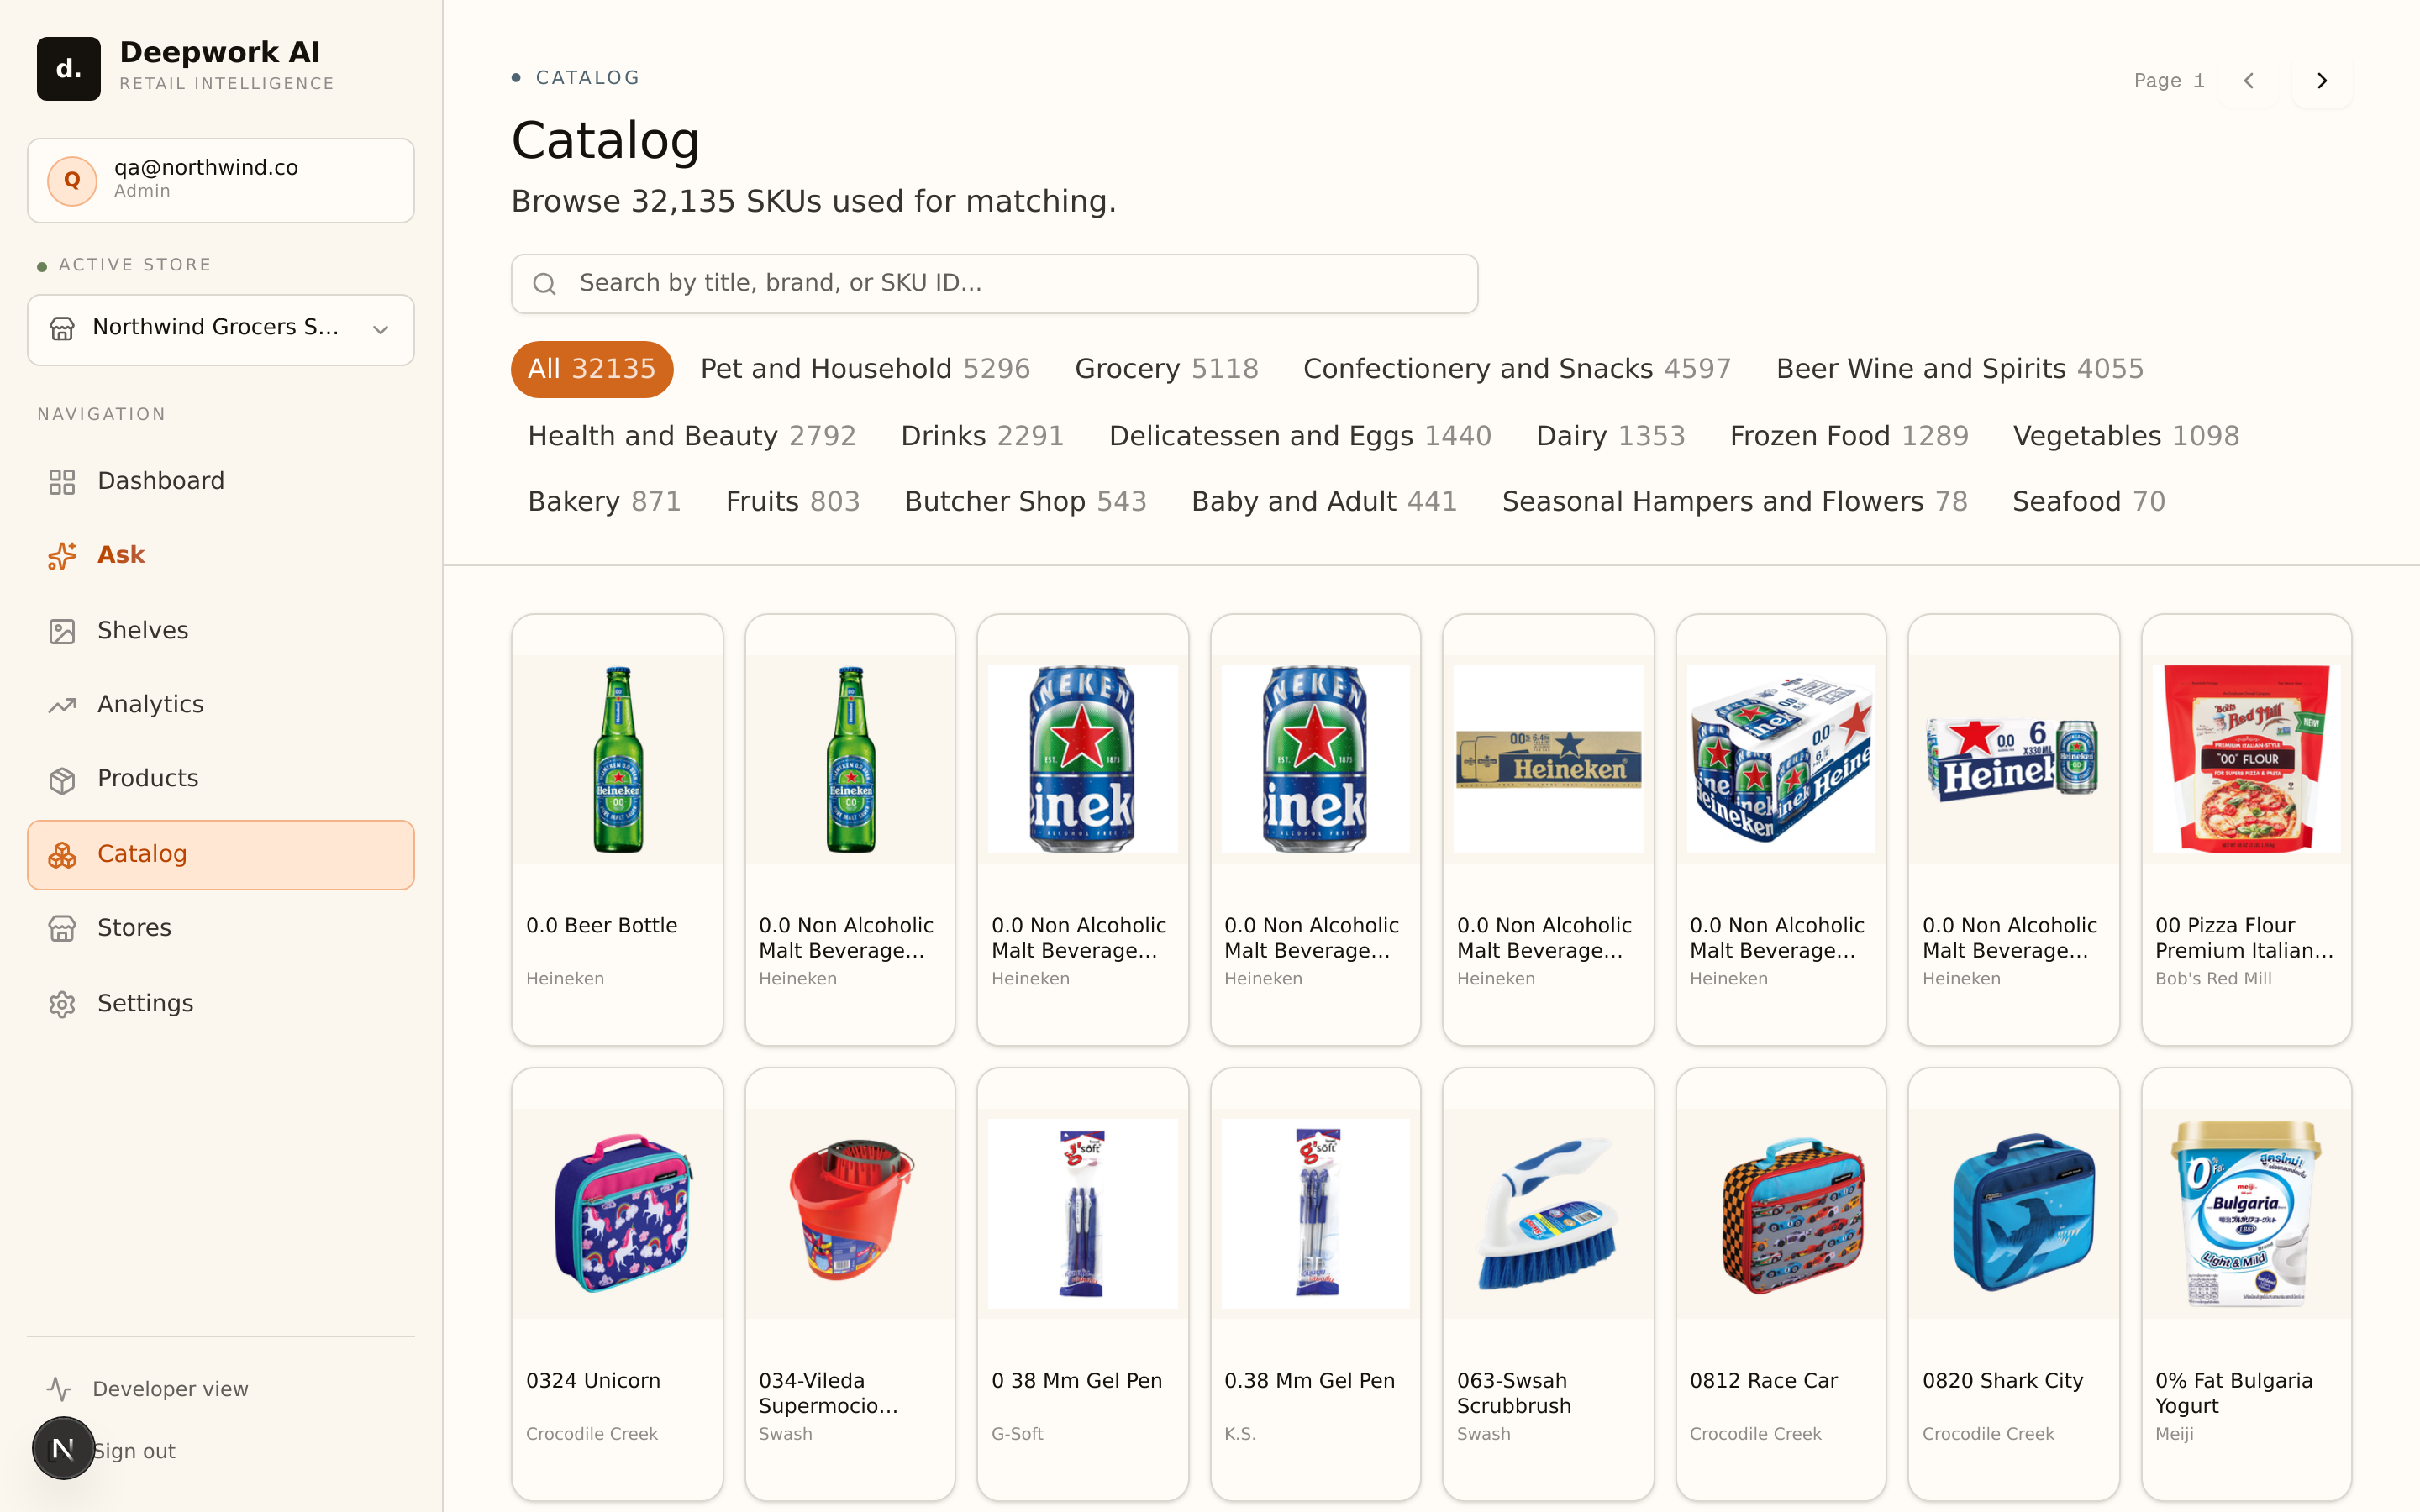Open the 00 Pizza Flour product thumbnail
The width and height of the screenshot is (2420, 1512).
tap(2246, 759)
